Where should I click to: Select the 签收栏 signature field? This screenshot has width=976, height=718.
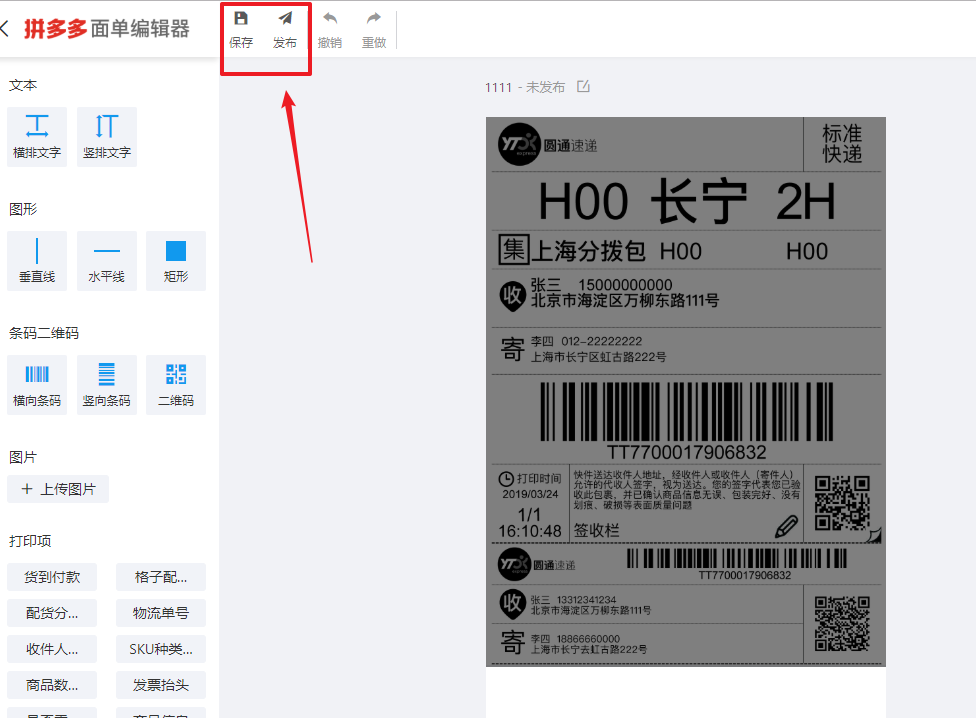pos(596,531)
